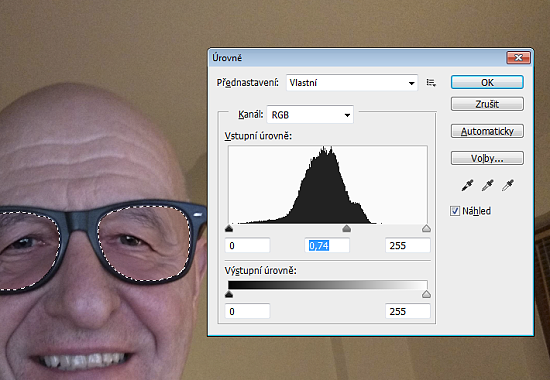Click the levels histogram graph

[328, 185]
